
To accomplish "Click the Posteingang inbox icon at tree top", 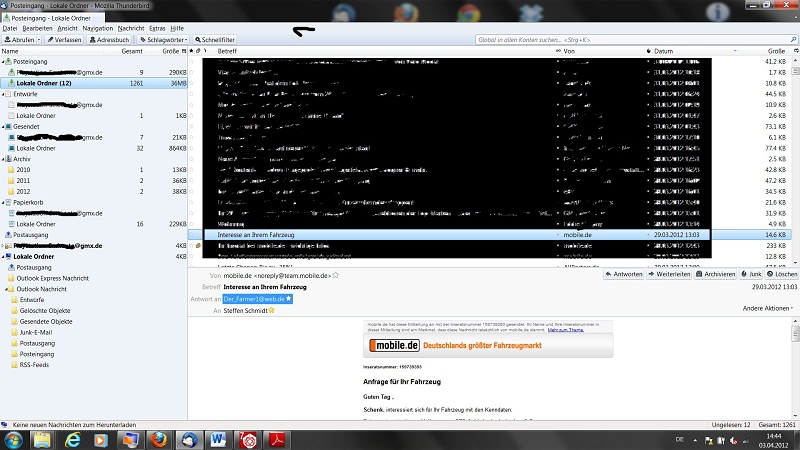I will coord(8,61).
